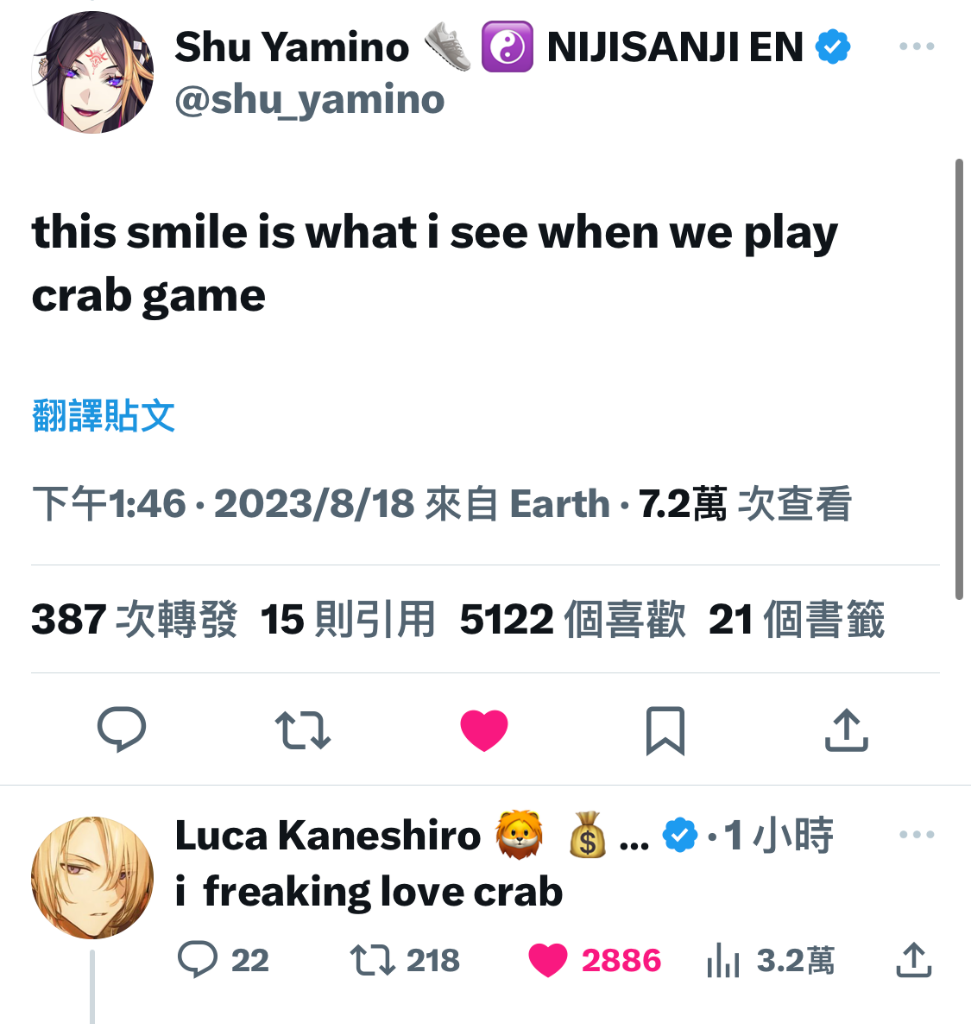Viewport: 971px width, 1024px height.
Task: Open Shu Yamino's profile picture
Action: [x=93, y=72]
